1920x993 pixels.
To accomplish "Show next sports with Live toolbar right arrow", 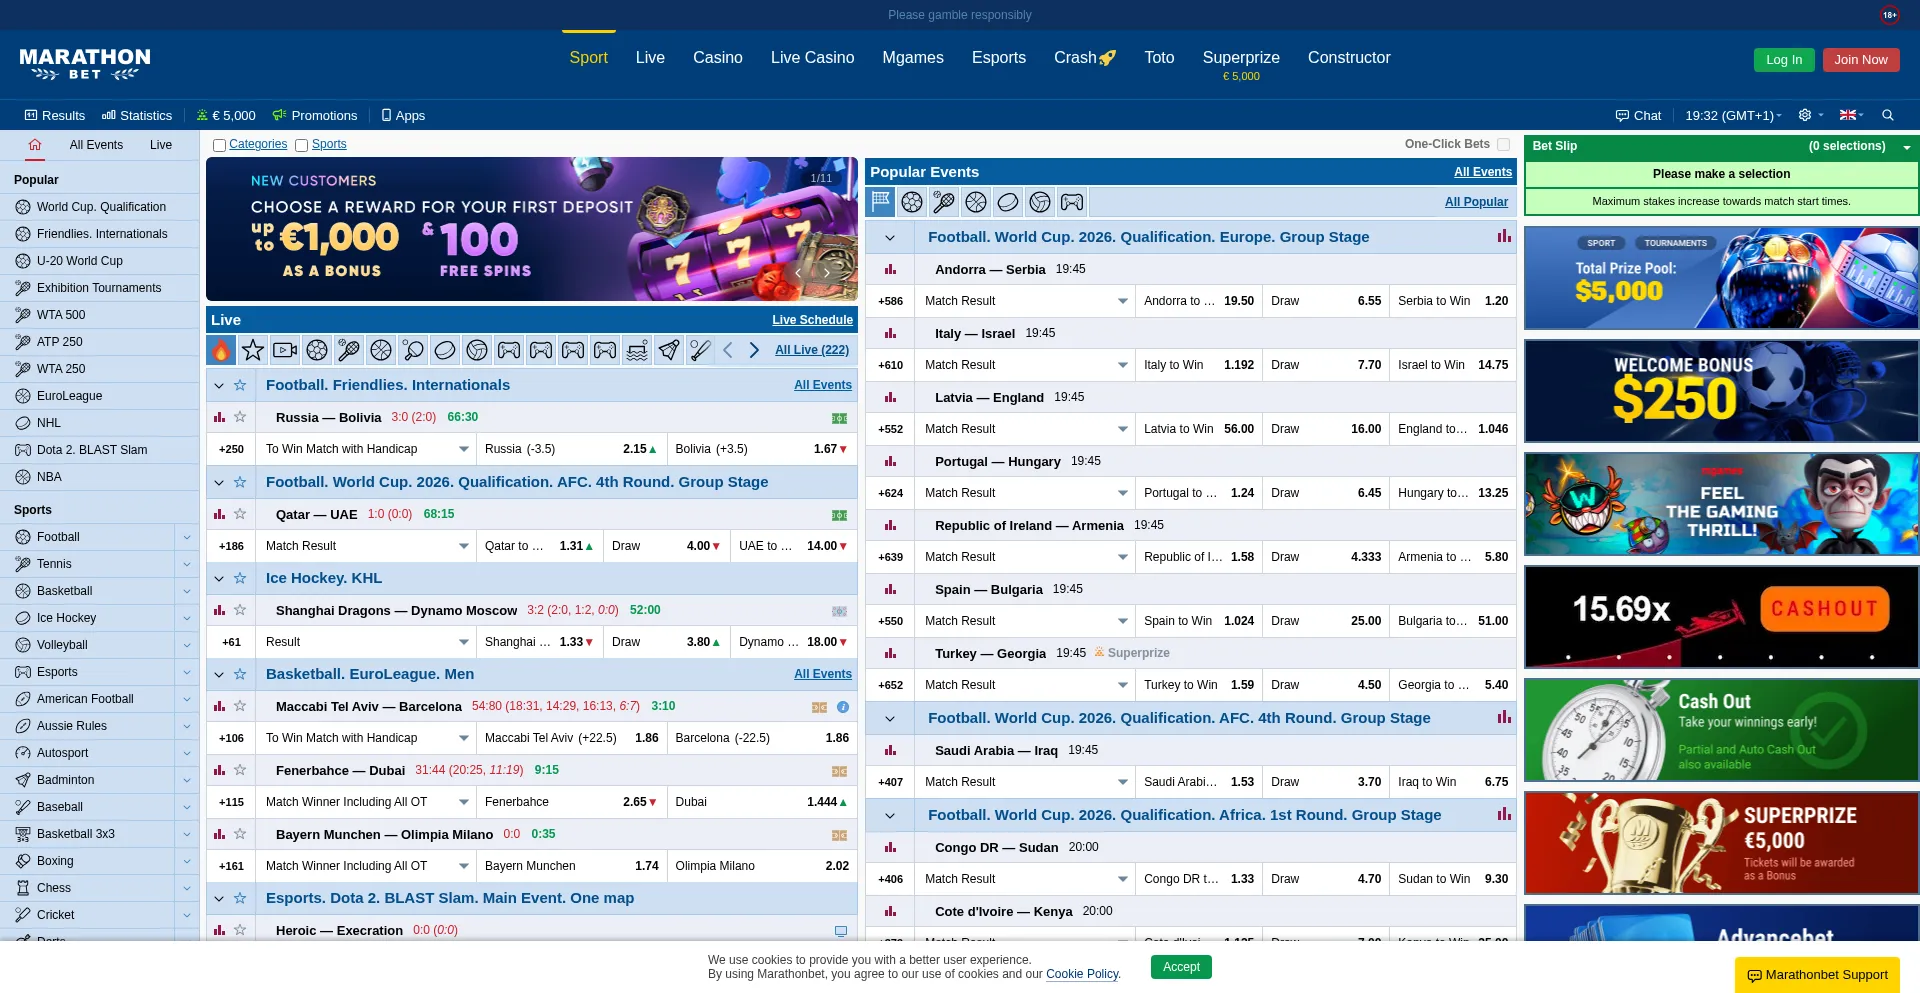I will 754,350.
